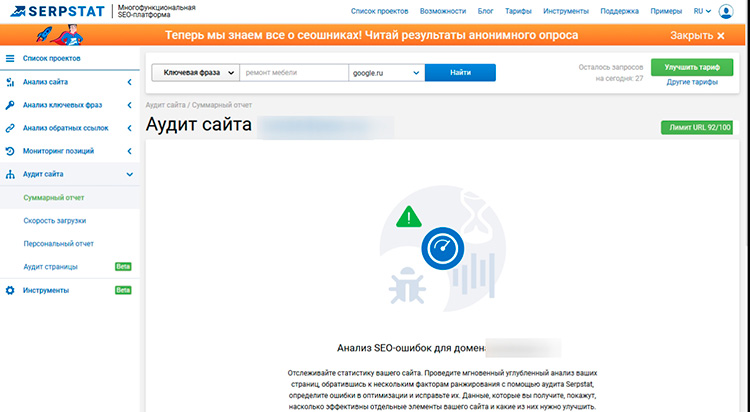Click the blue speedometer icon in illustration
The width and height of the screenshot is (750, 412).
click(442, 248)
